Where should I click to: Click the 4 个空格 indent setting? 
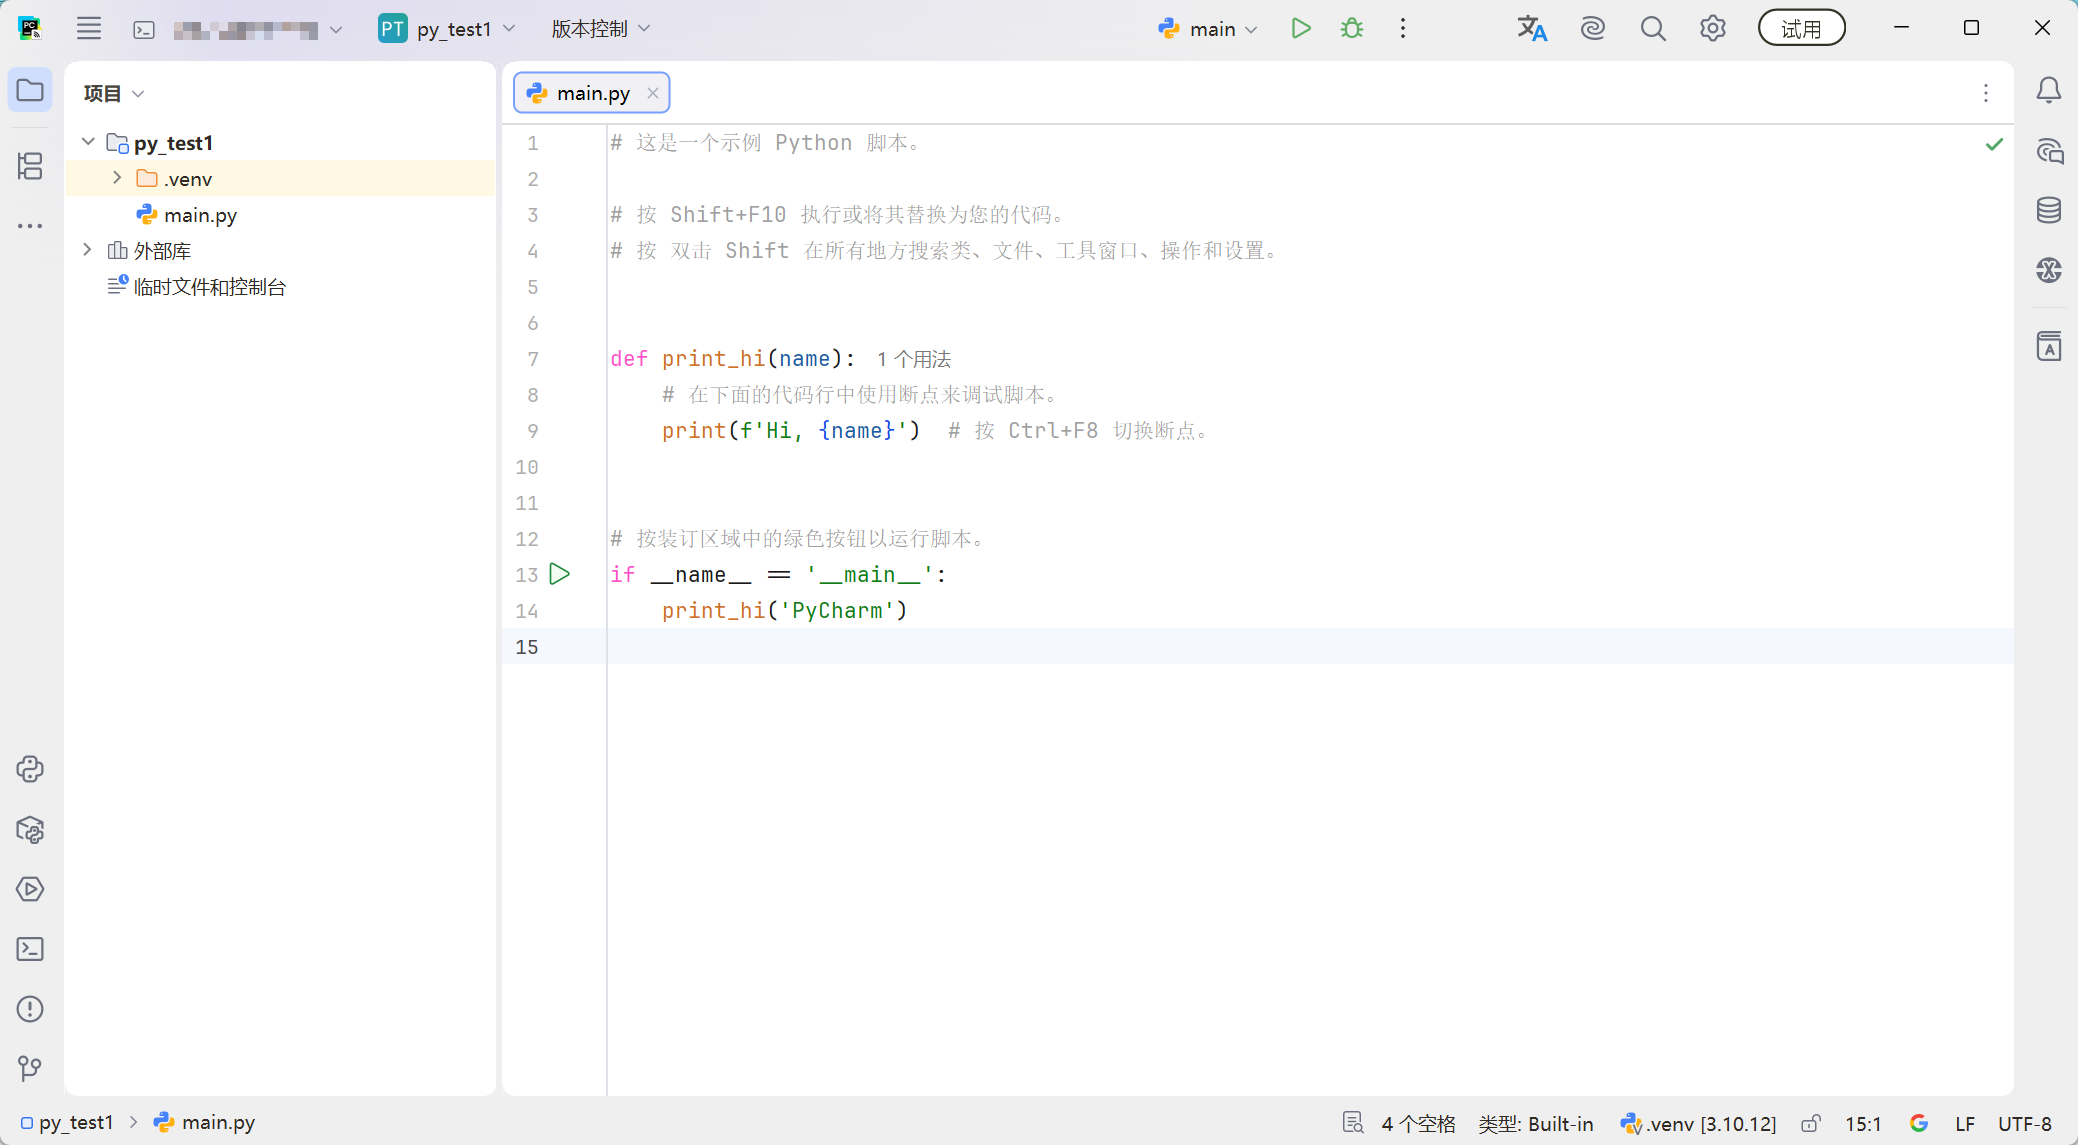(1418, 1124)
